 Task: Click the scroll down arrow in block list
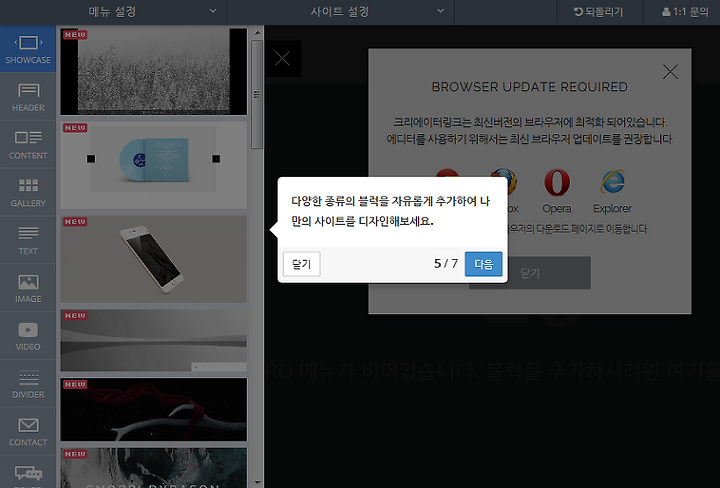point(257,482)
